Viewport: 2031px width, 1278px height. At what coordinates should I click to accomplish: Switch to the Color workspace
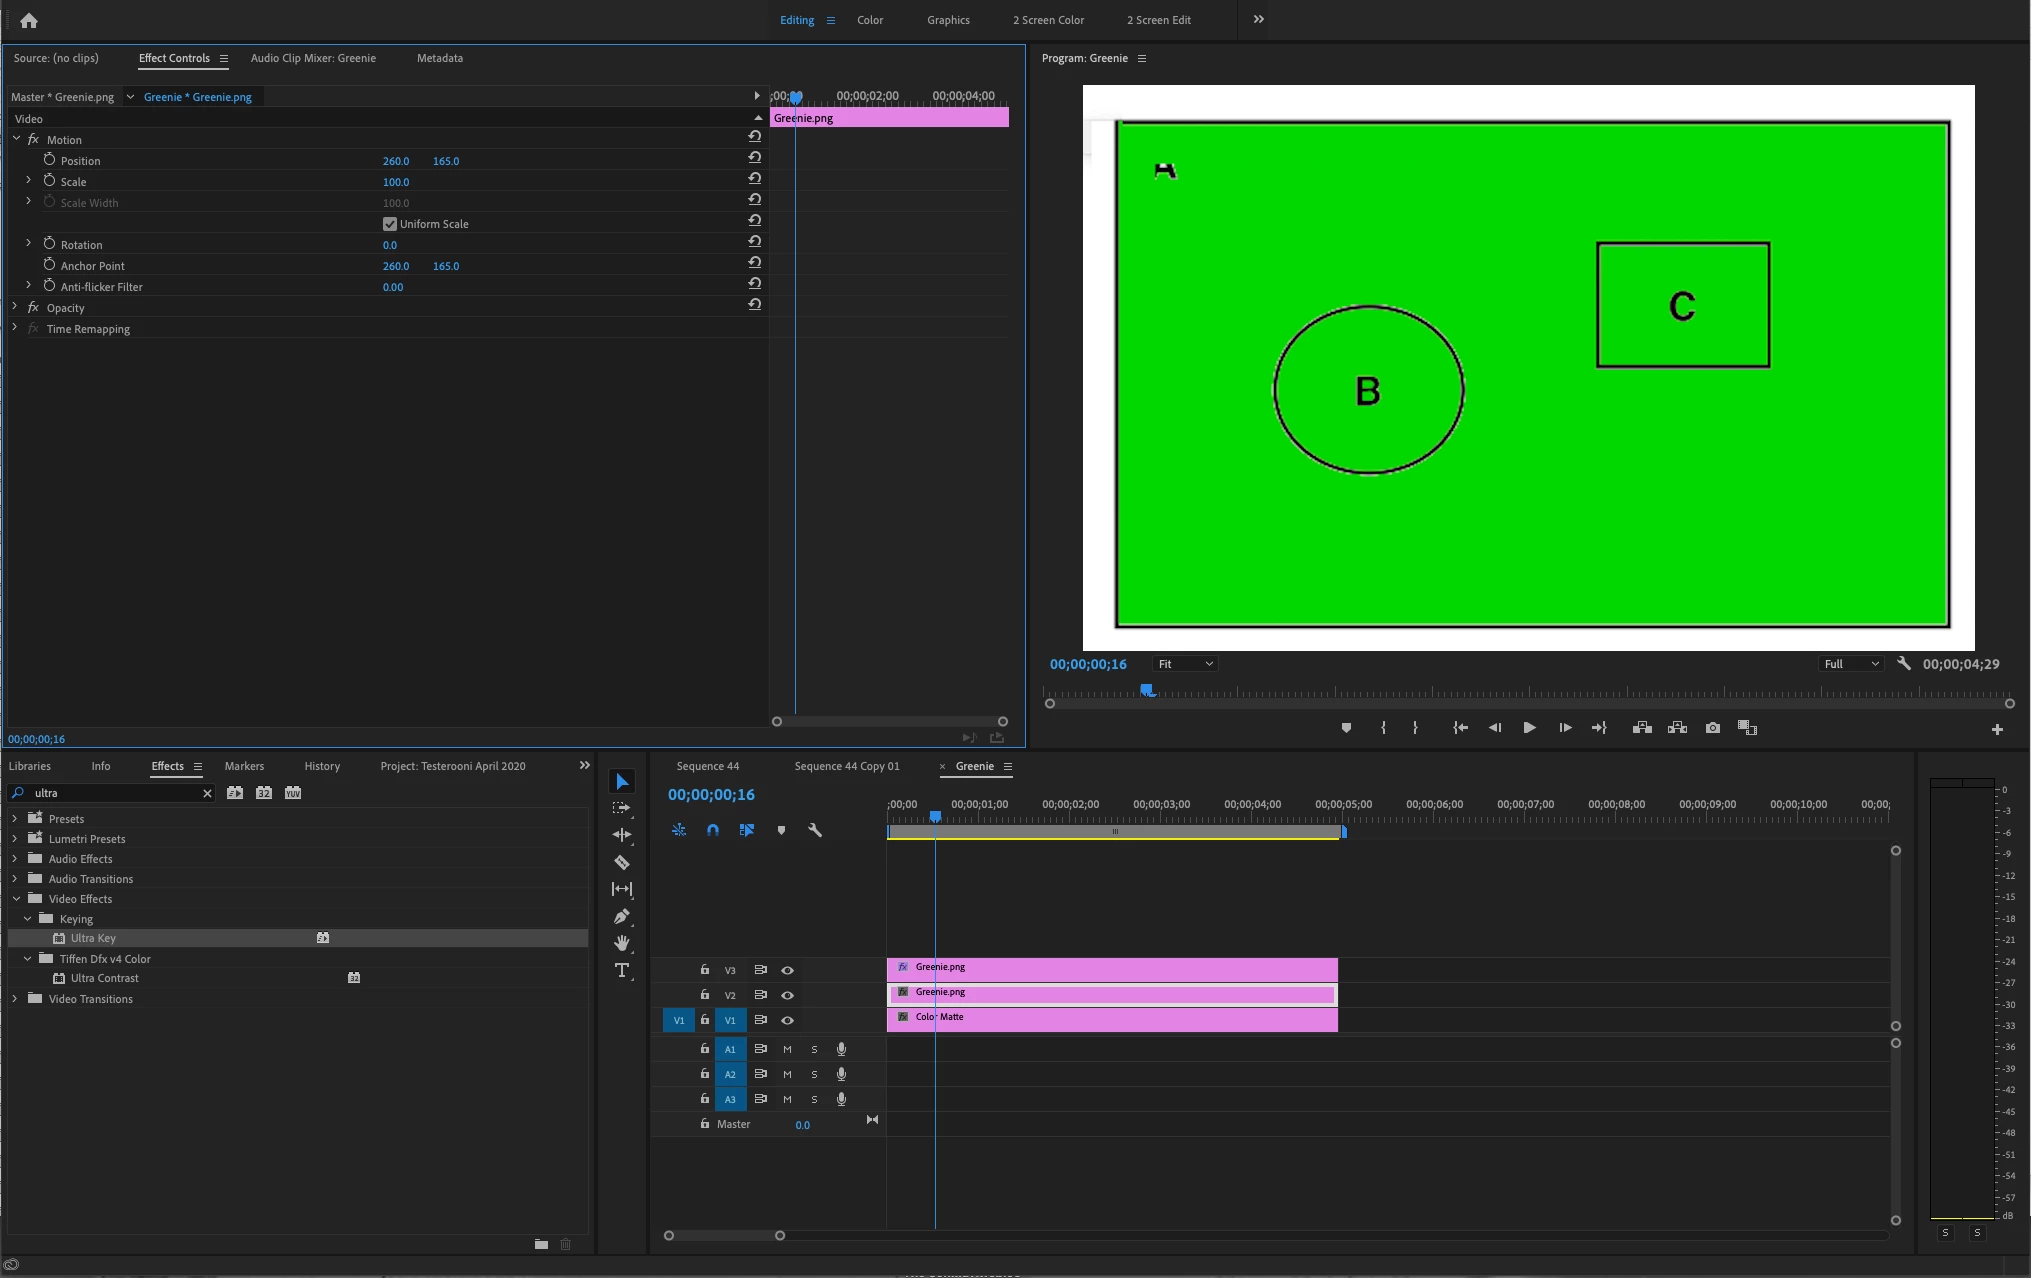pyautogui.click(x=869, y=20)
